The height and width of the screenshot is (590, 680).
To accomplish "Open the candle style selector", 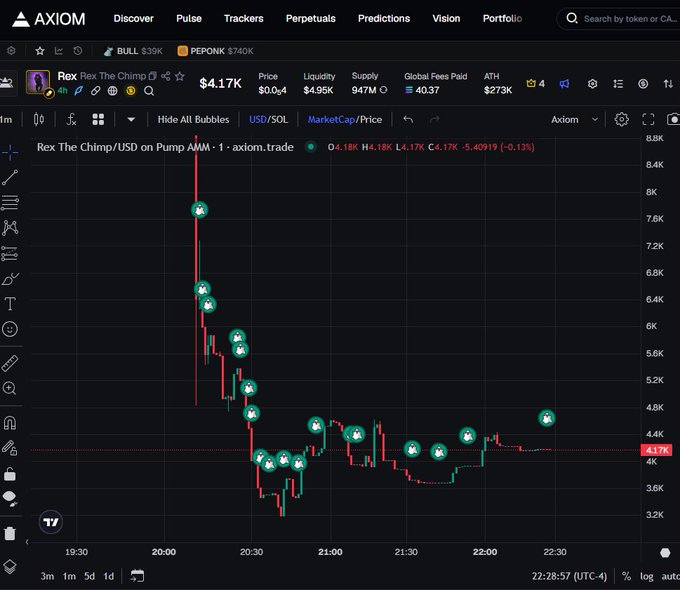I will (x=39, y=119).
